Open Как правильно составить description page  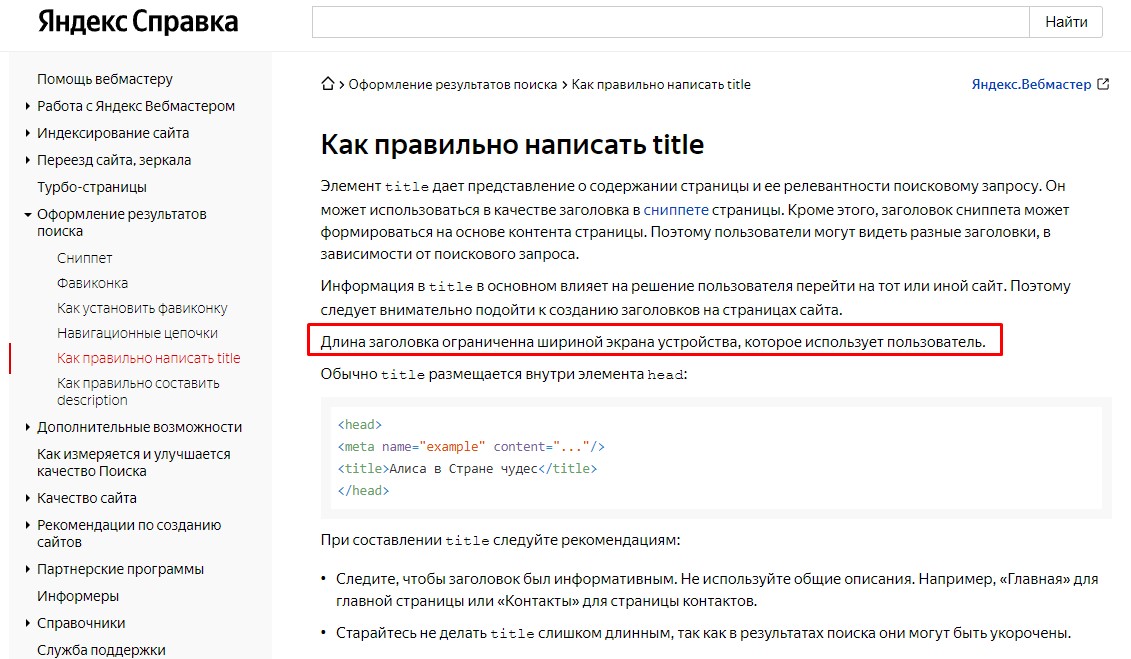click(x=138, y=392)
